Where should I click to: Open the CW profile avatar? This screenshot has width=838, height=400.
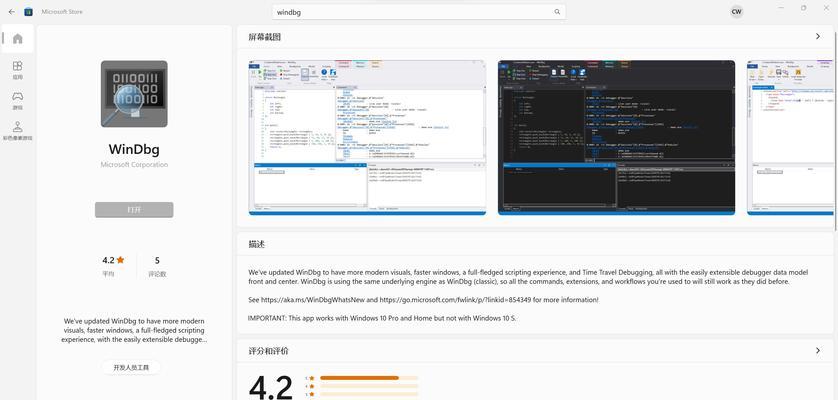[x=736, y=12]
